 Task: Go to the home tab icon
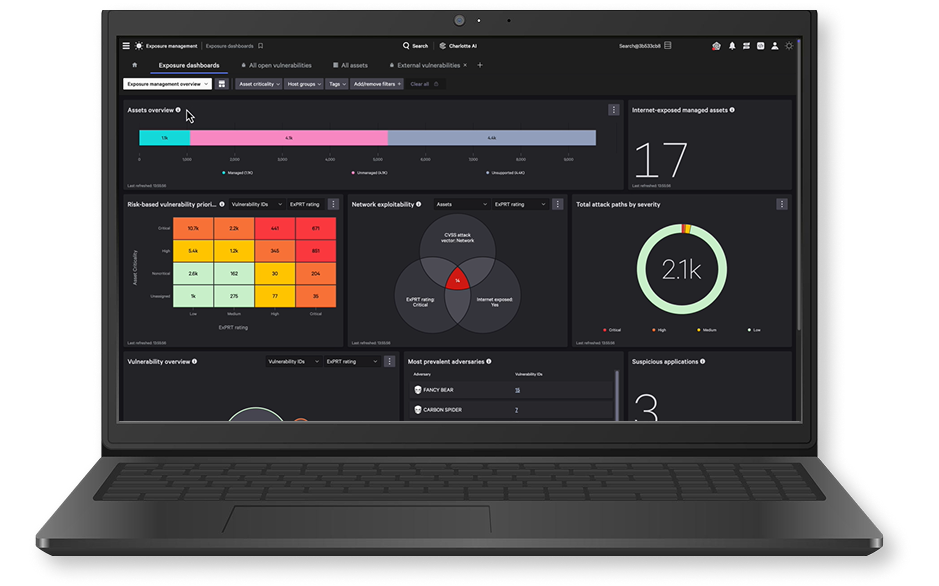tap(135, 65)
